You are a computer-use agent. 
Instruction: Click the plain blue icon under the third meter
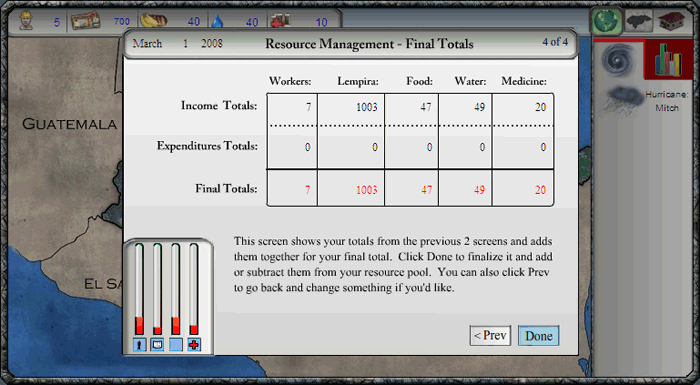tap(175, 344)
